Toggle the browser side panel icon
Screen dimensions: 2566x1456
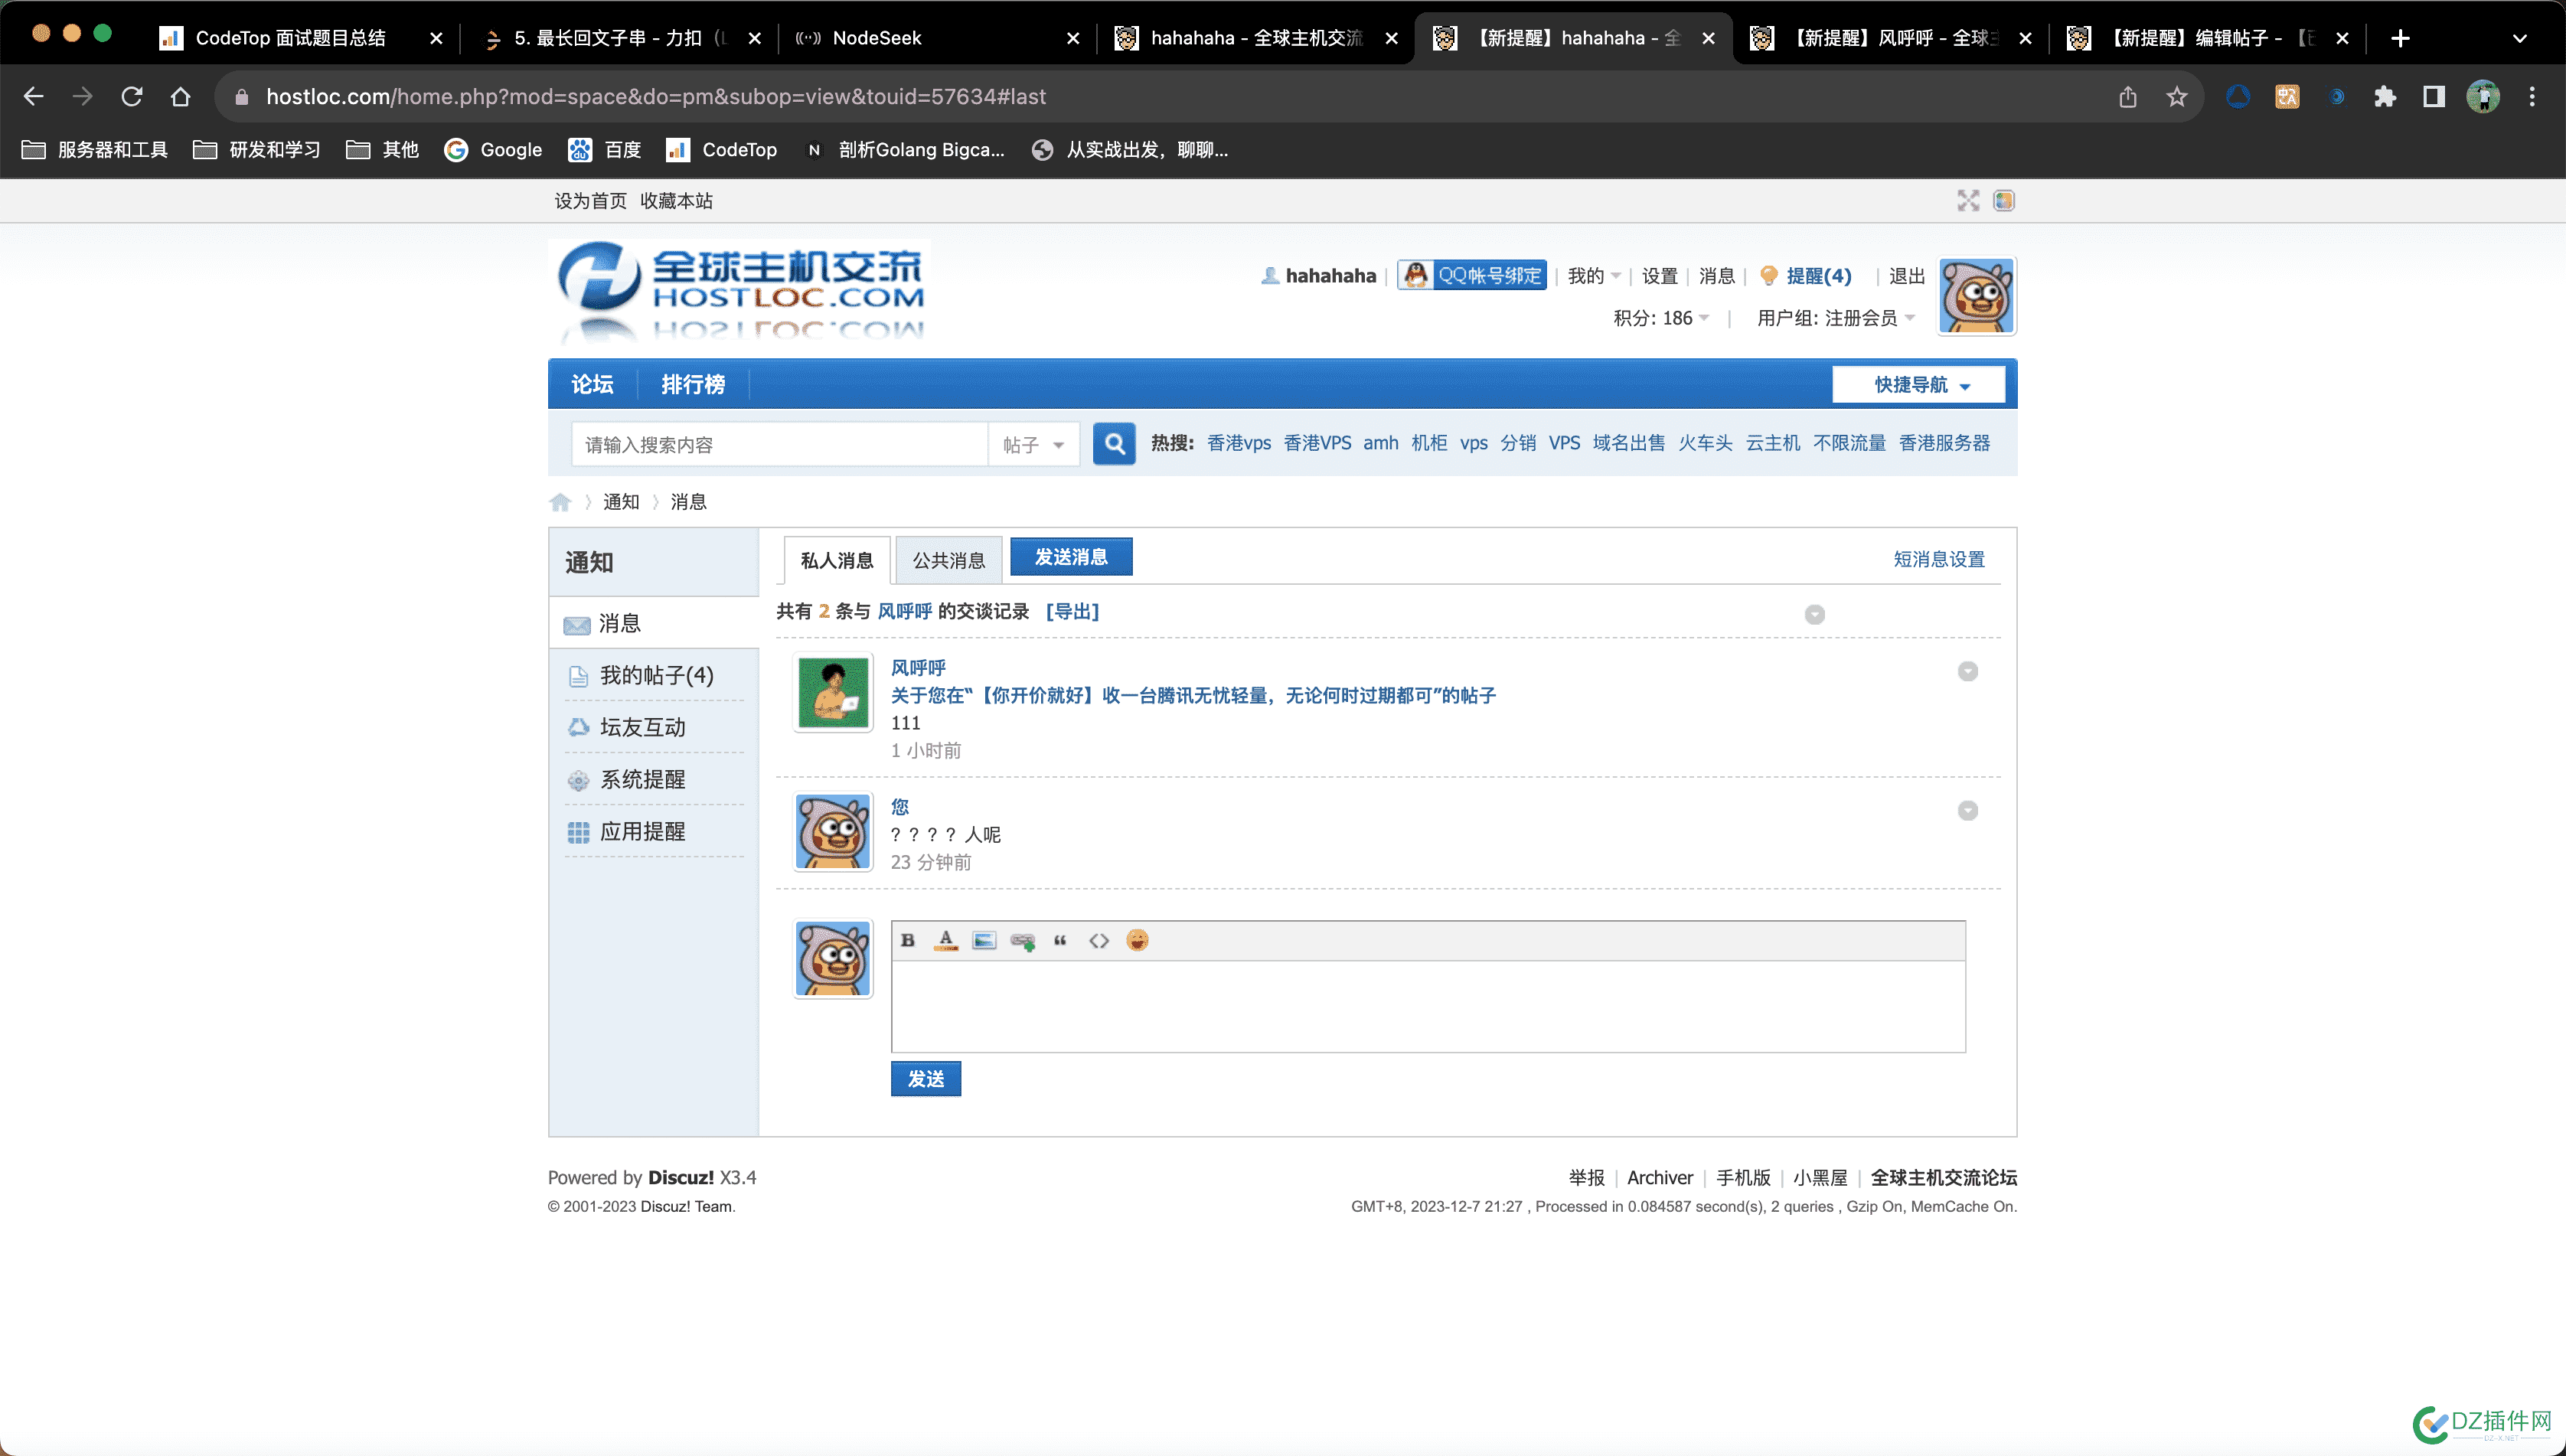[2434, 96]
